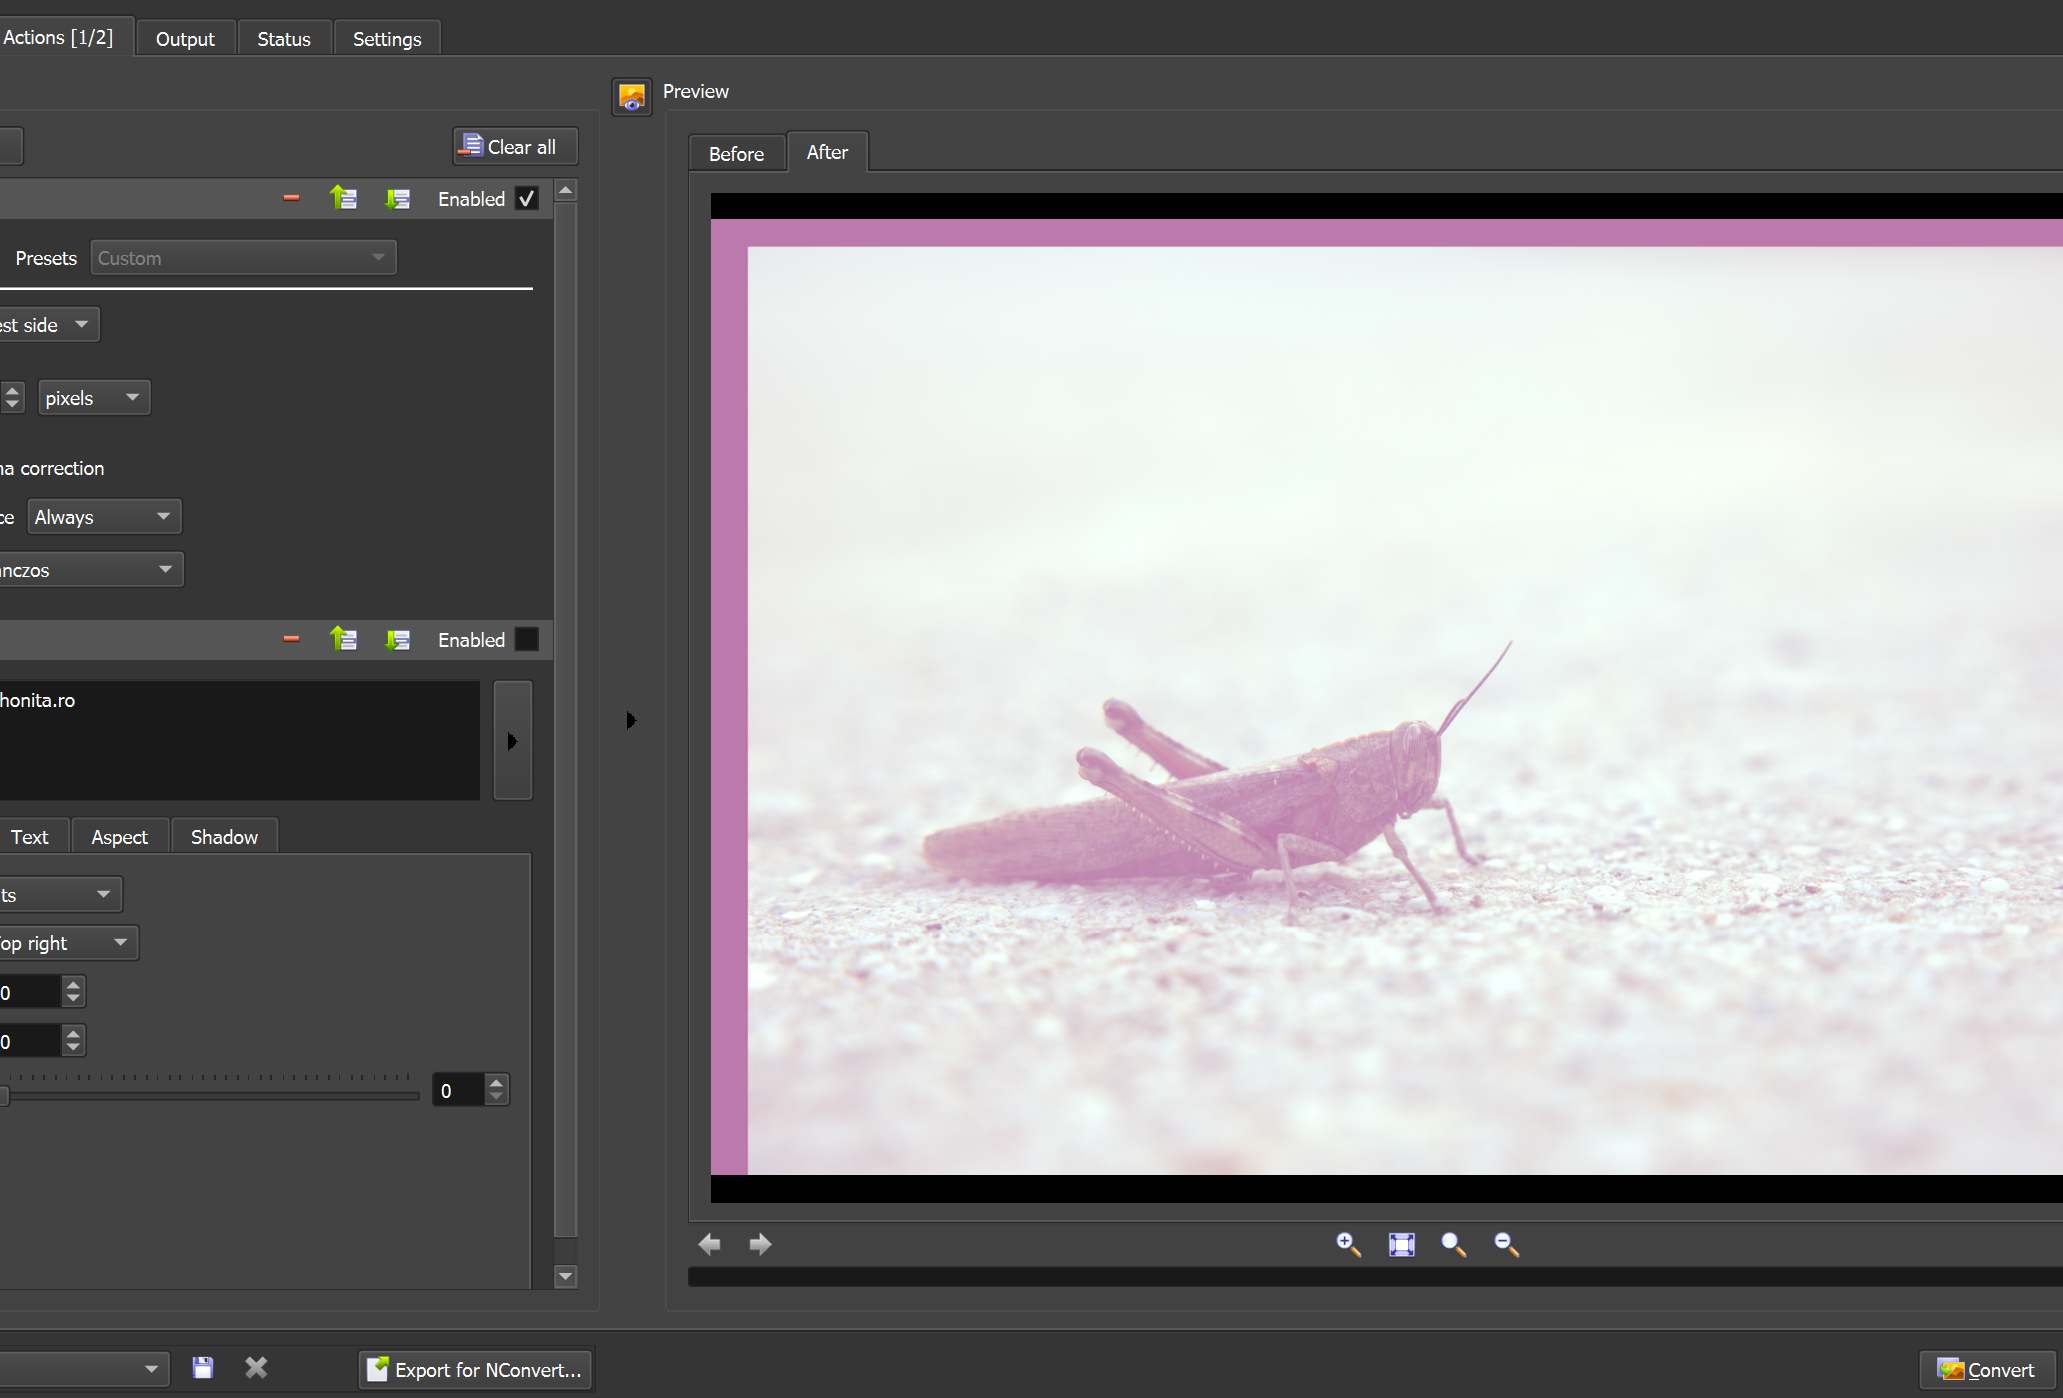Switch to the Before preview tab

(736, 154)
